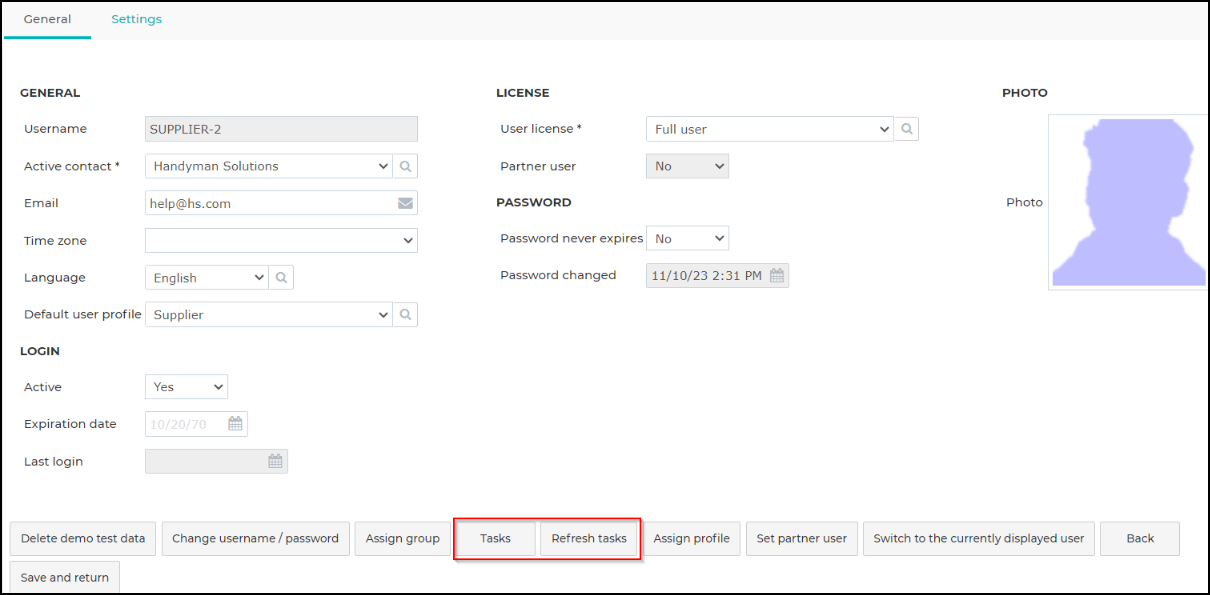
Task: Click the Refresh tasks button
Action: point(589,538)
